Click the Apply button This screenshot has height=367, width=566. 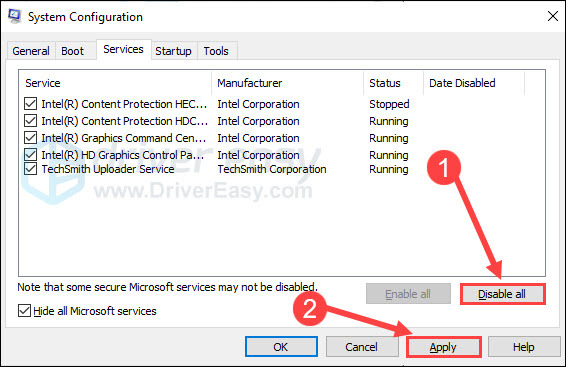444,347
